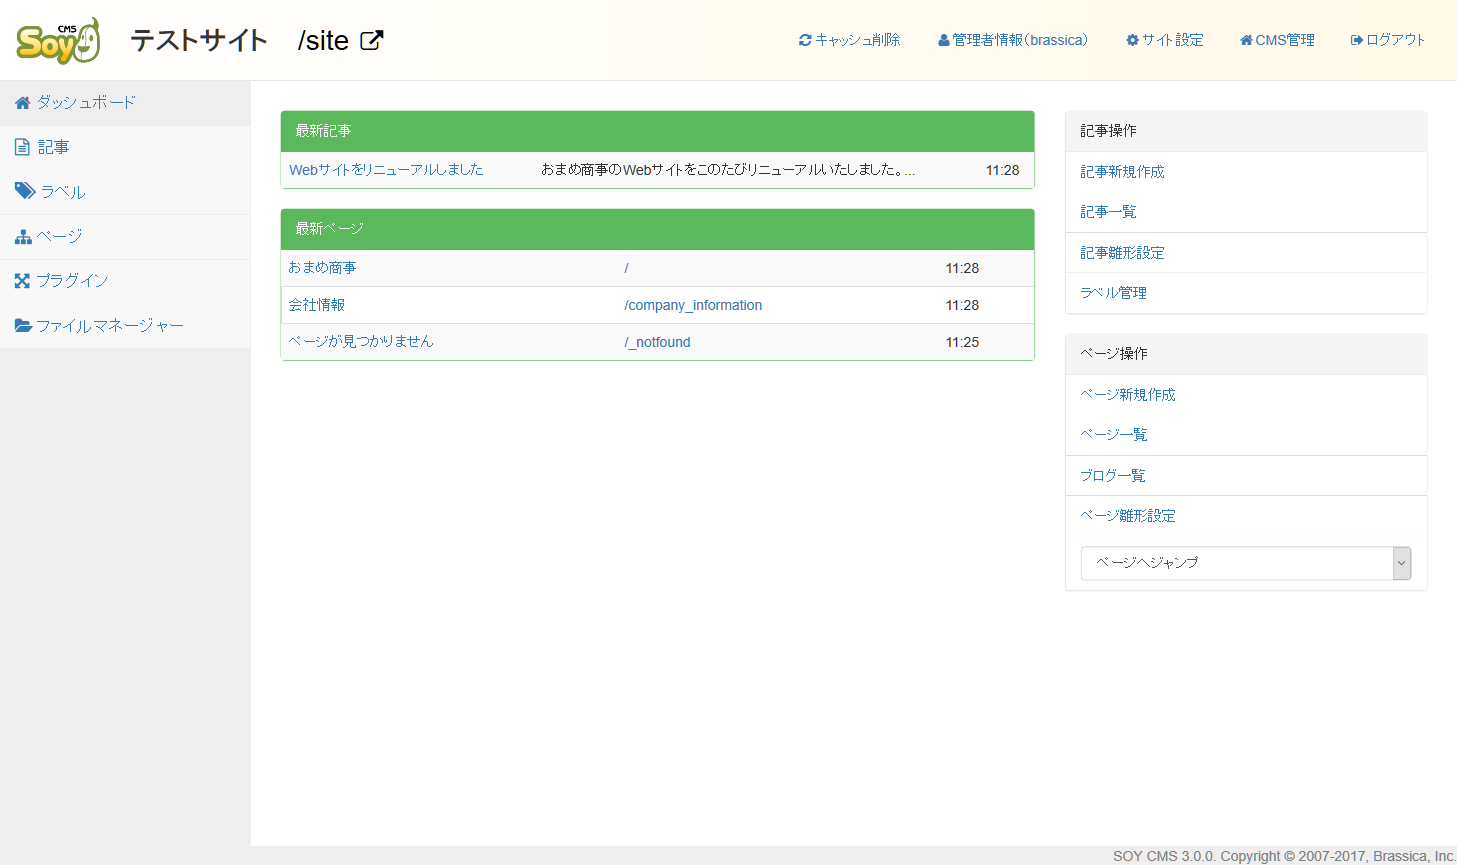Click ブログ一覧 link

pos(1113,476)
